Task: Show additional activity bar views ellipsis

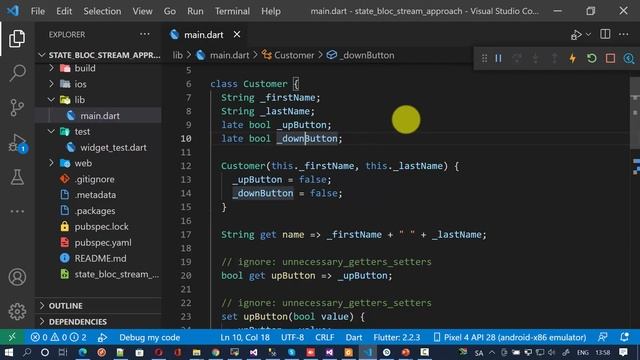Action: [x=17, y=211]
